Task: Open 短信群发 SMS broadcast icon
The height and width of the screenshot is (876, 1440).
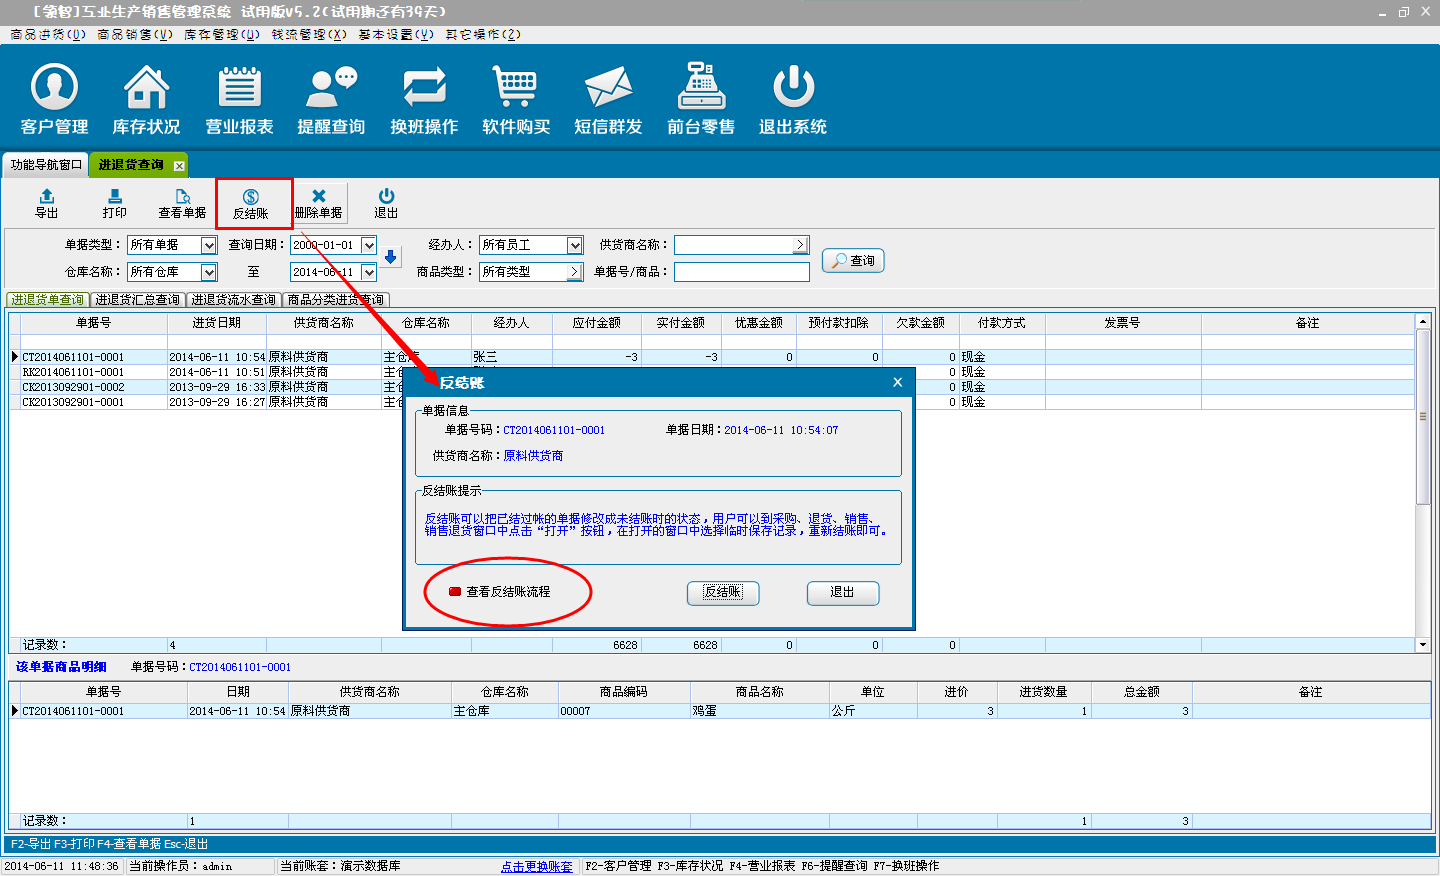Action: [608, 99]
